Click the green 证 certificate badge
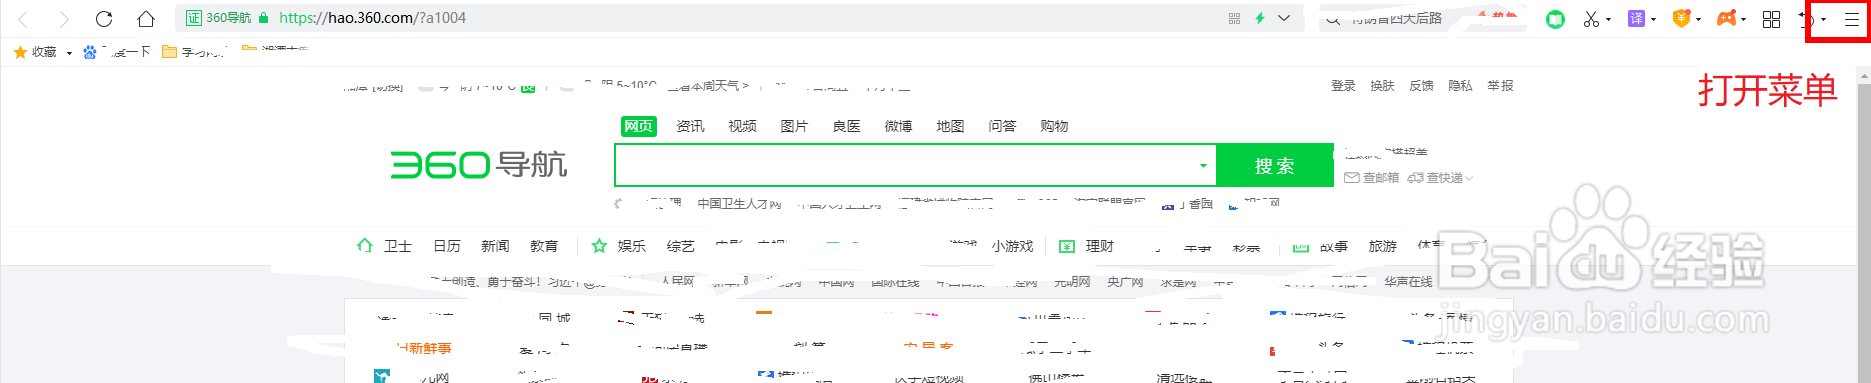The width and height of the screenshot is (1871, 383). tap(194, 18)
